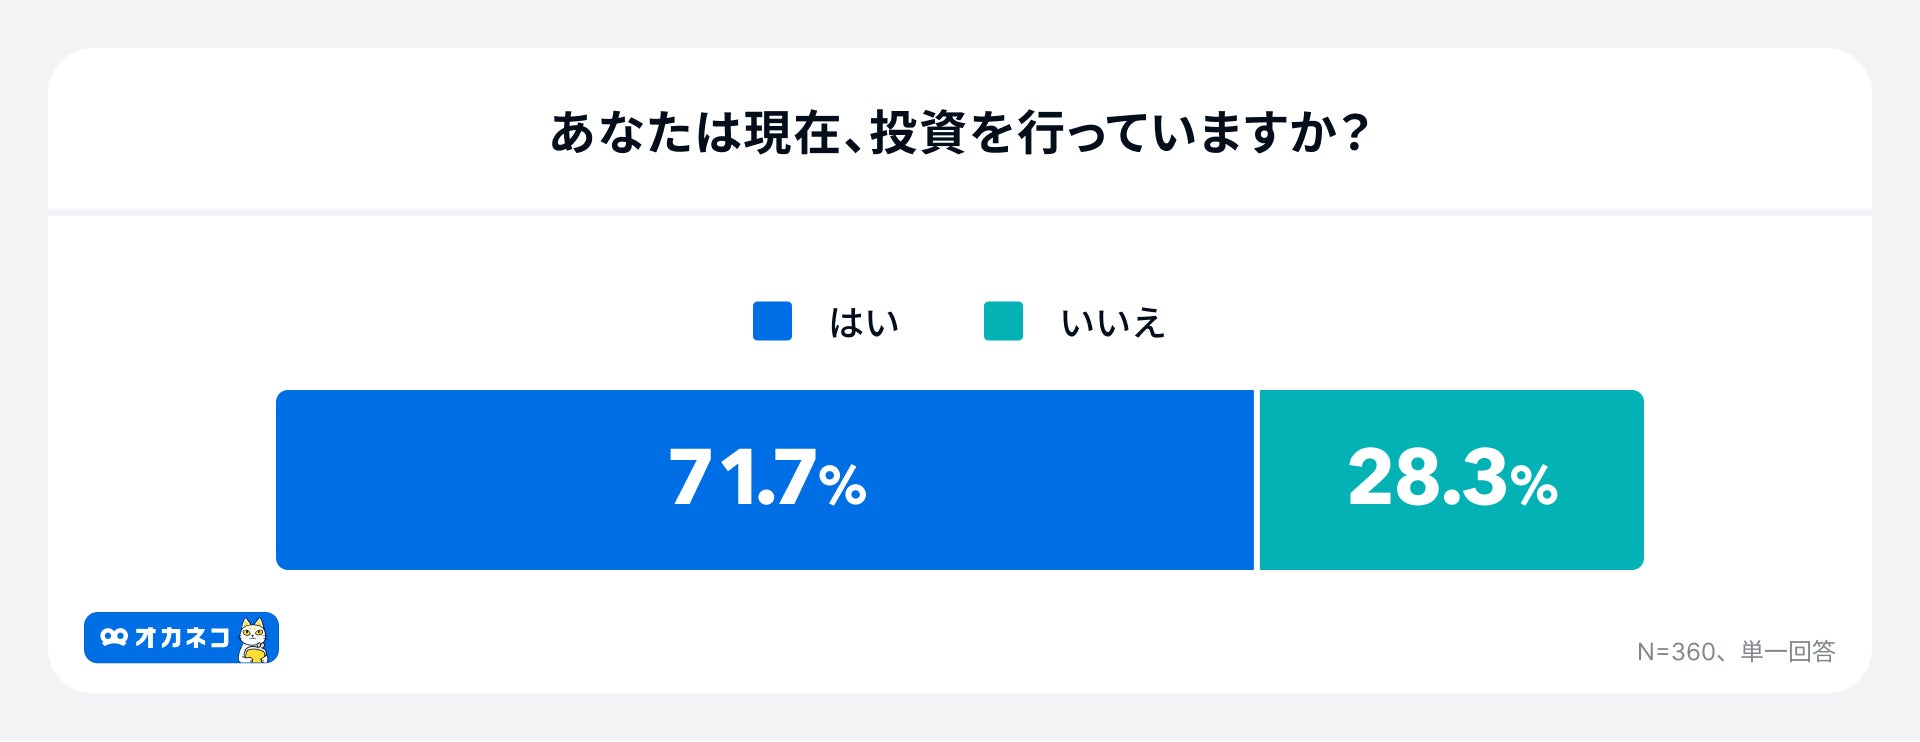Click the オカネコ text in the logo badge
The height and width of the screenshot is (742, 1920).
(182, 637)
